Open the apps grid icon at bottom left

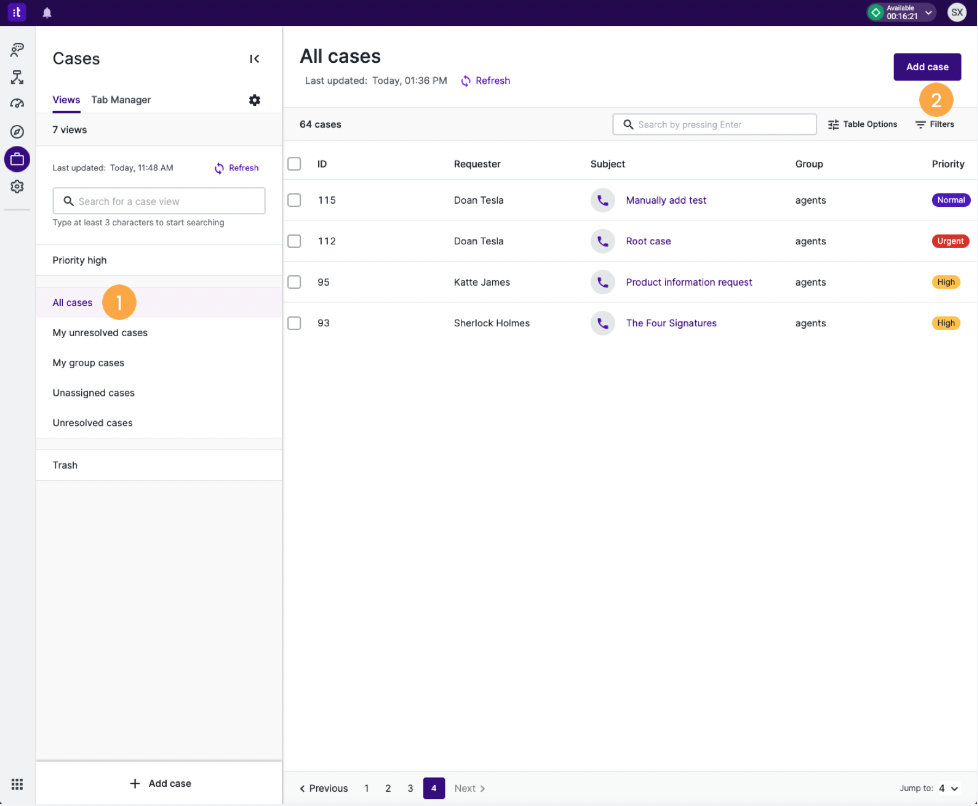tap(17, 784)
